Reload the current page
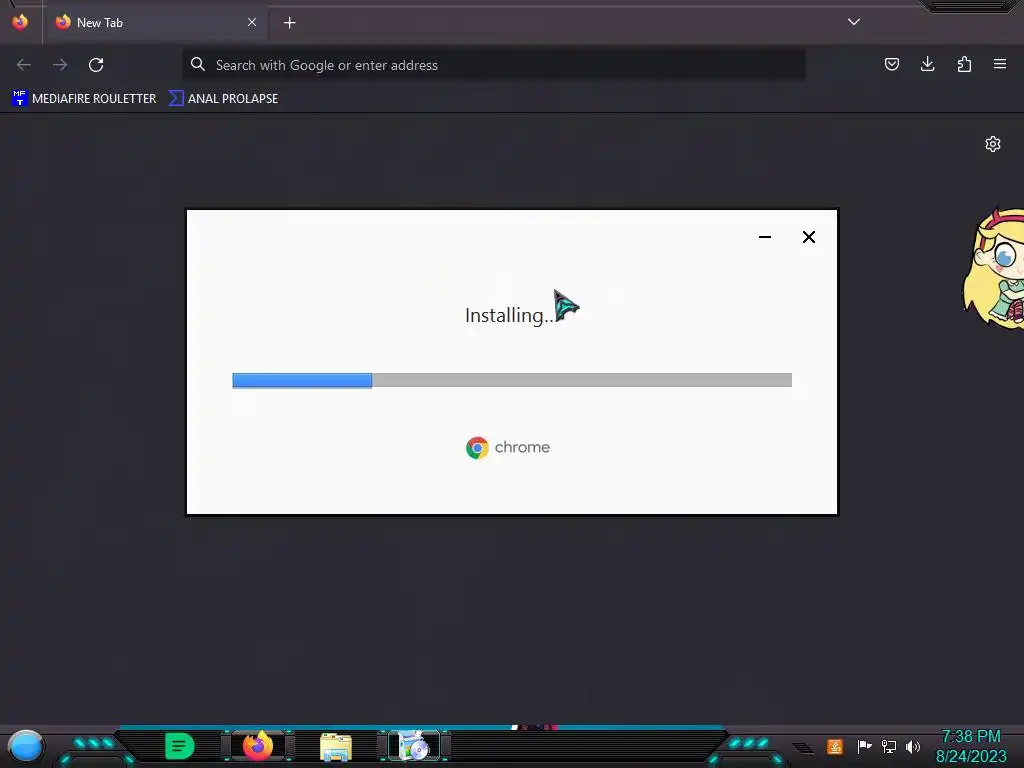The width and height of the screenshot is (1024, 768). [96, 65]
